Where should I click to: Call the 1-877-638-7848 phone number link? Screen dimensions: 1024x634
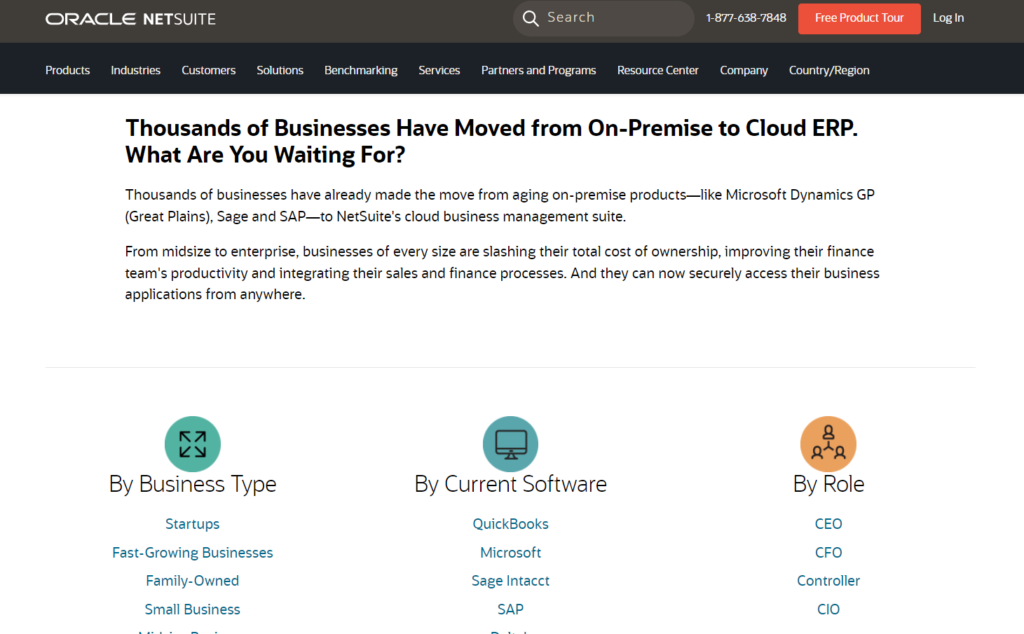(746, 18)
